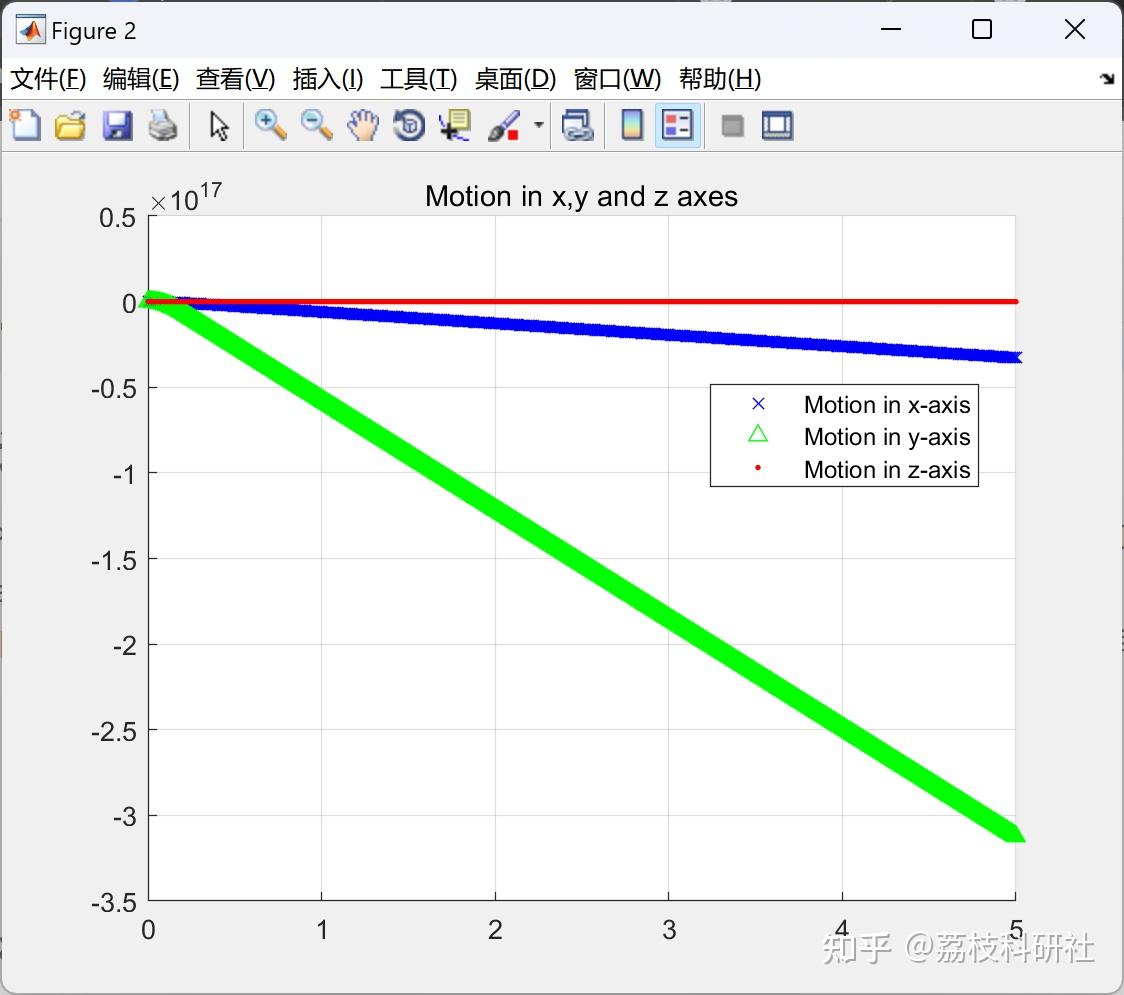
Task: Select the Zoom Out tool
Action: coord(316,126)
